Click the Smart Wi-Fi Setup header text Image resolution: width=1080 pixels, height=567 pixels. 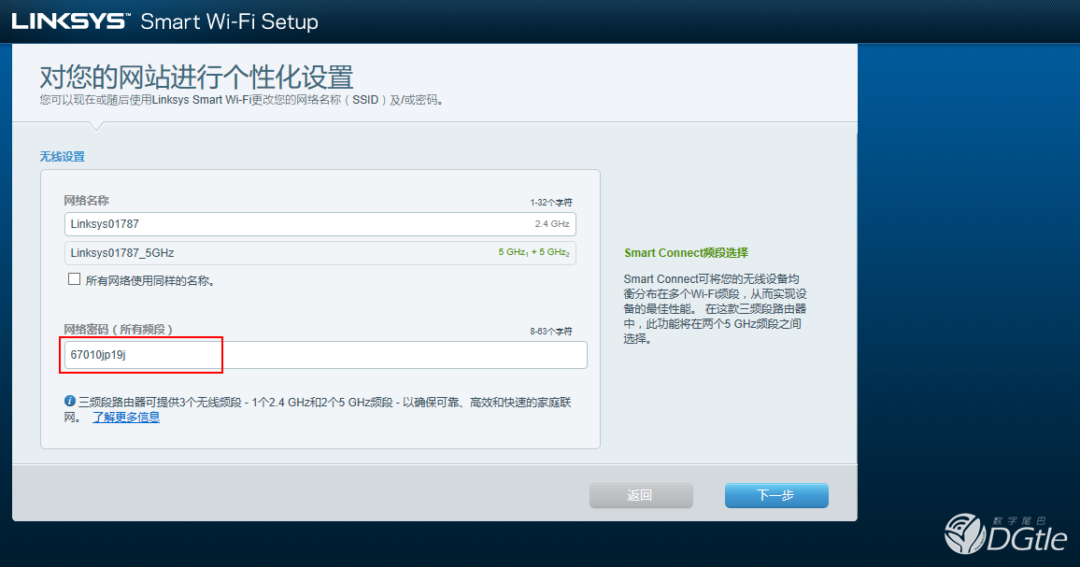(x=229, y=21)
